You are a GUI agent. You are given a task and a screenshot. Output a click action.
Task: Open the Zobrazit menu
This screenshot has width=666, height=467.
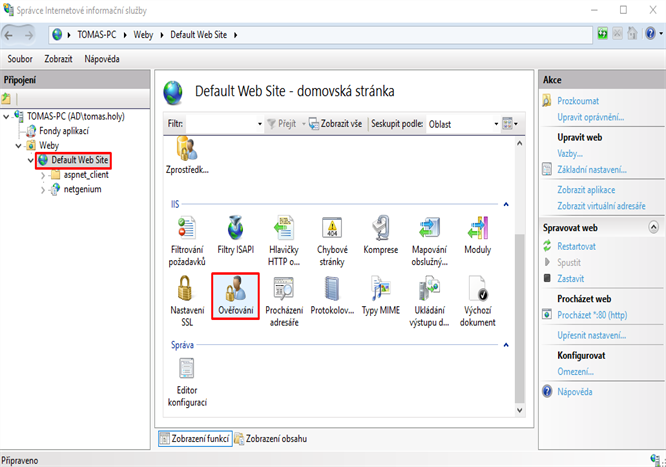point(58,59)
